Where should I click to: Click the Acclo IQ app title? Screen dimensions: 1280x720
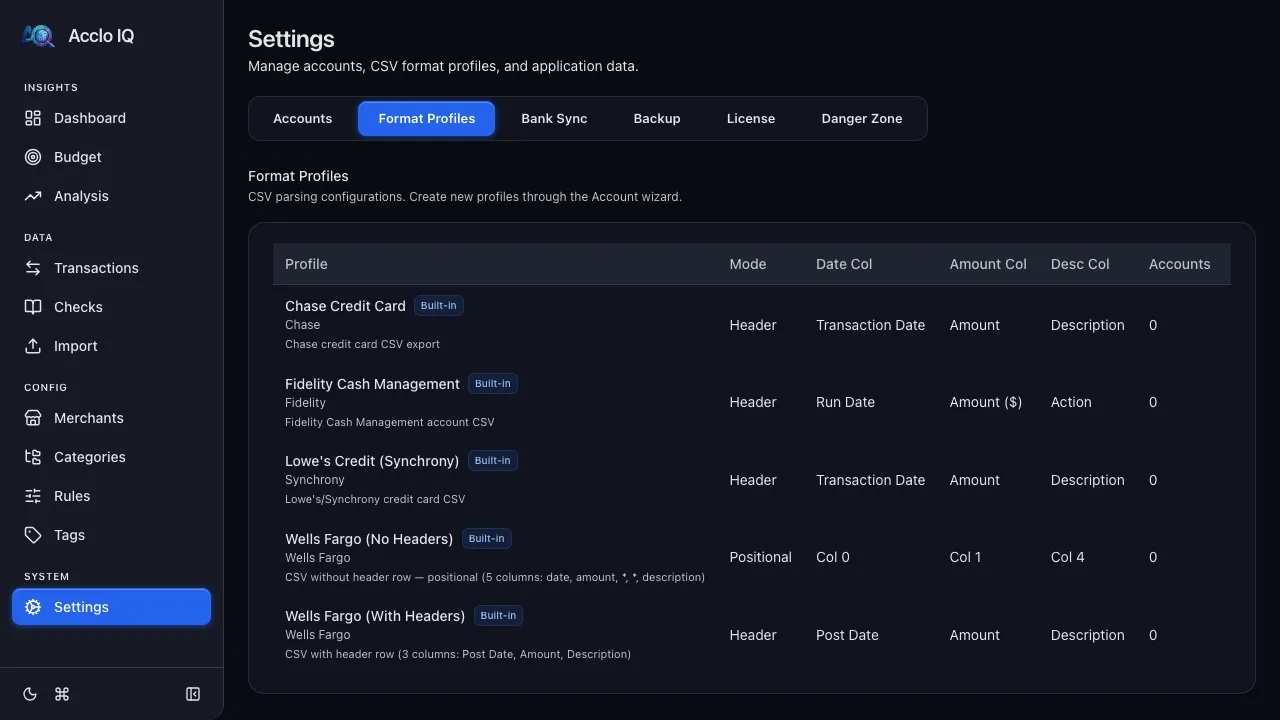pos(101,36)
